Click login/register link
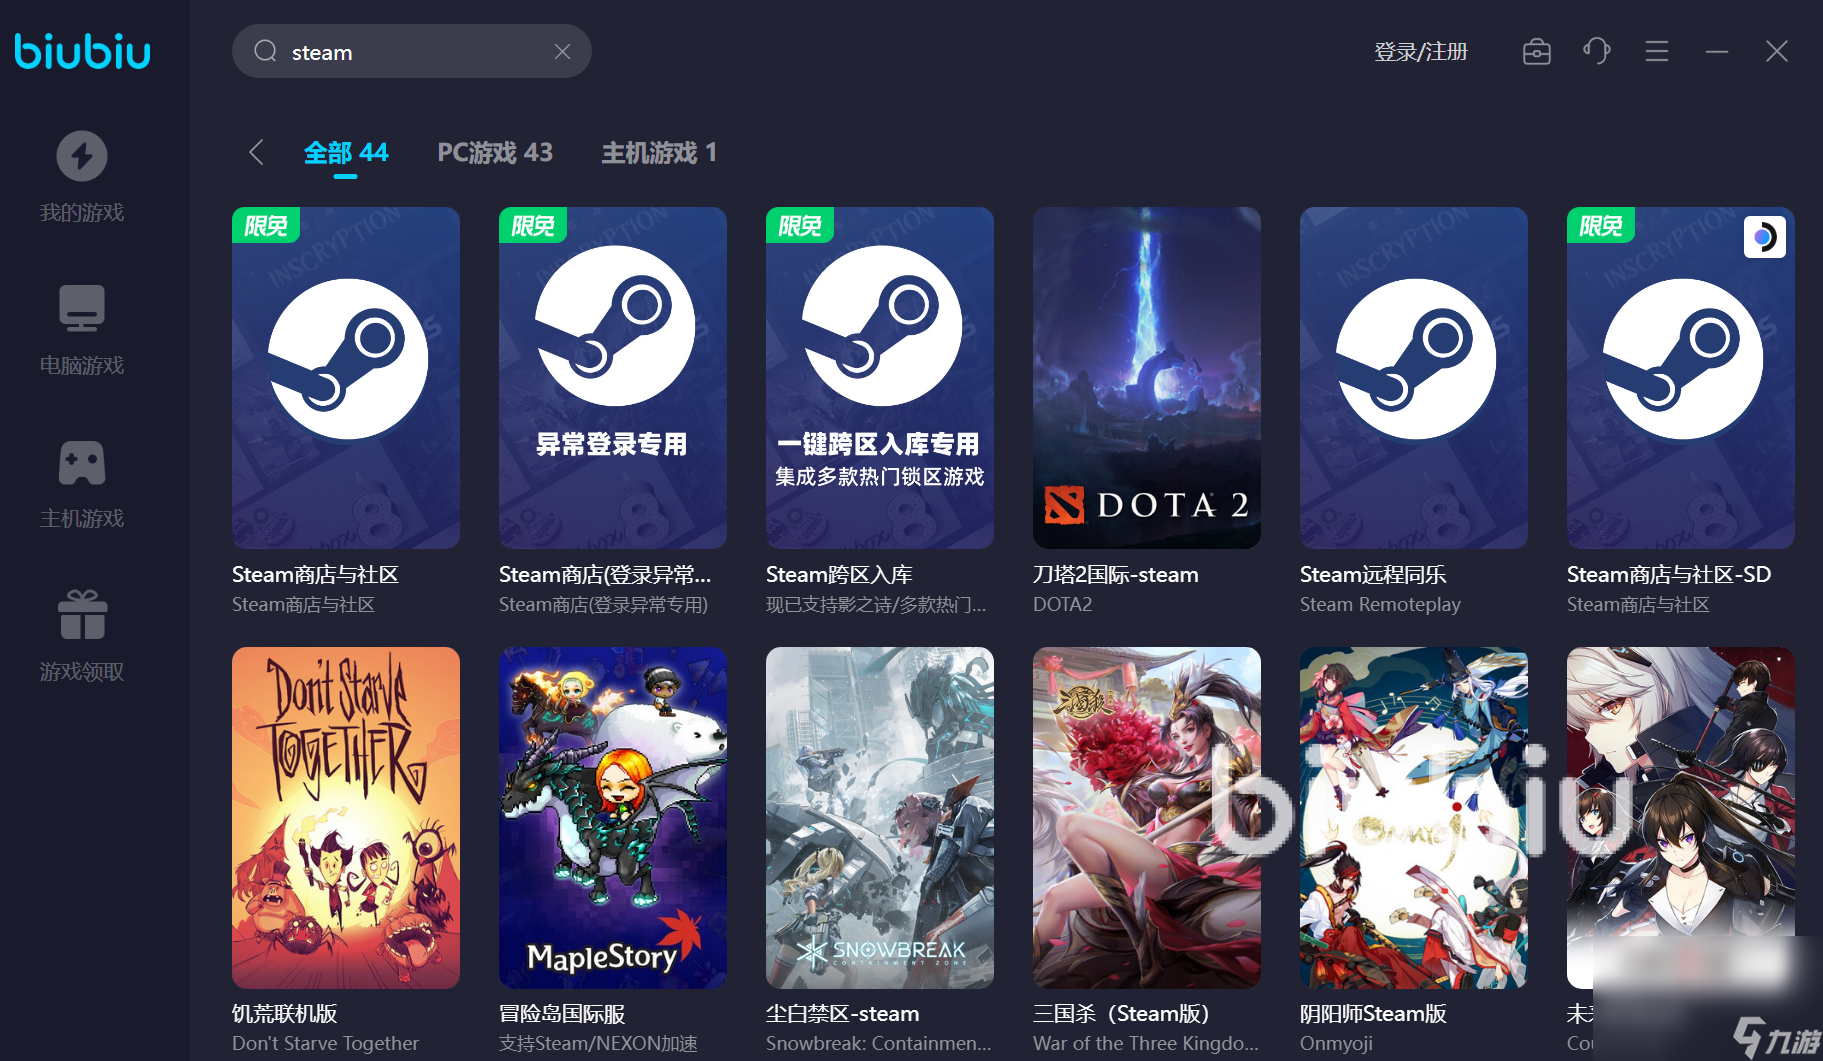The height and width of the screenshot is (1061, 1823). coord(1421,51)
